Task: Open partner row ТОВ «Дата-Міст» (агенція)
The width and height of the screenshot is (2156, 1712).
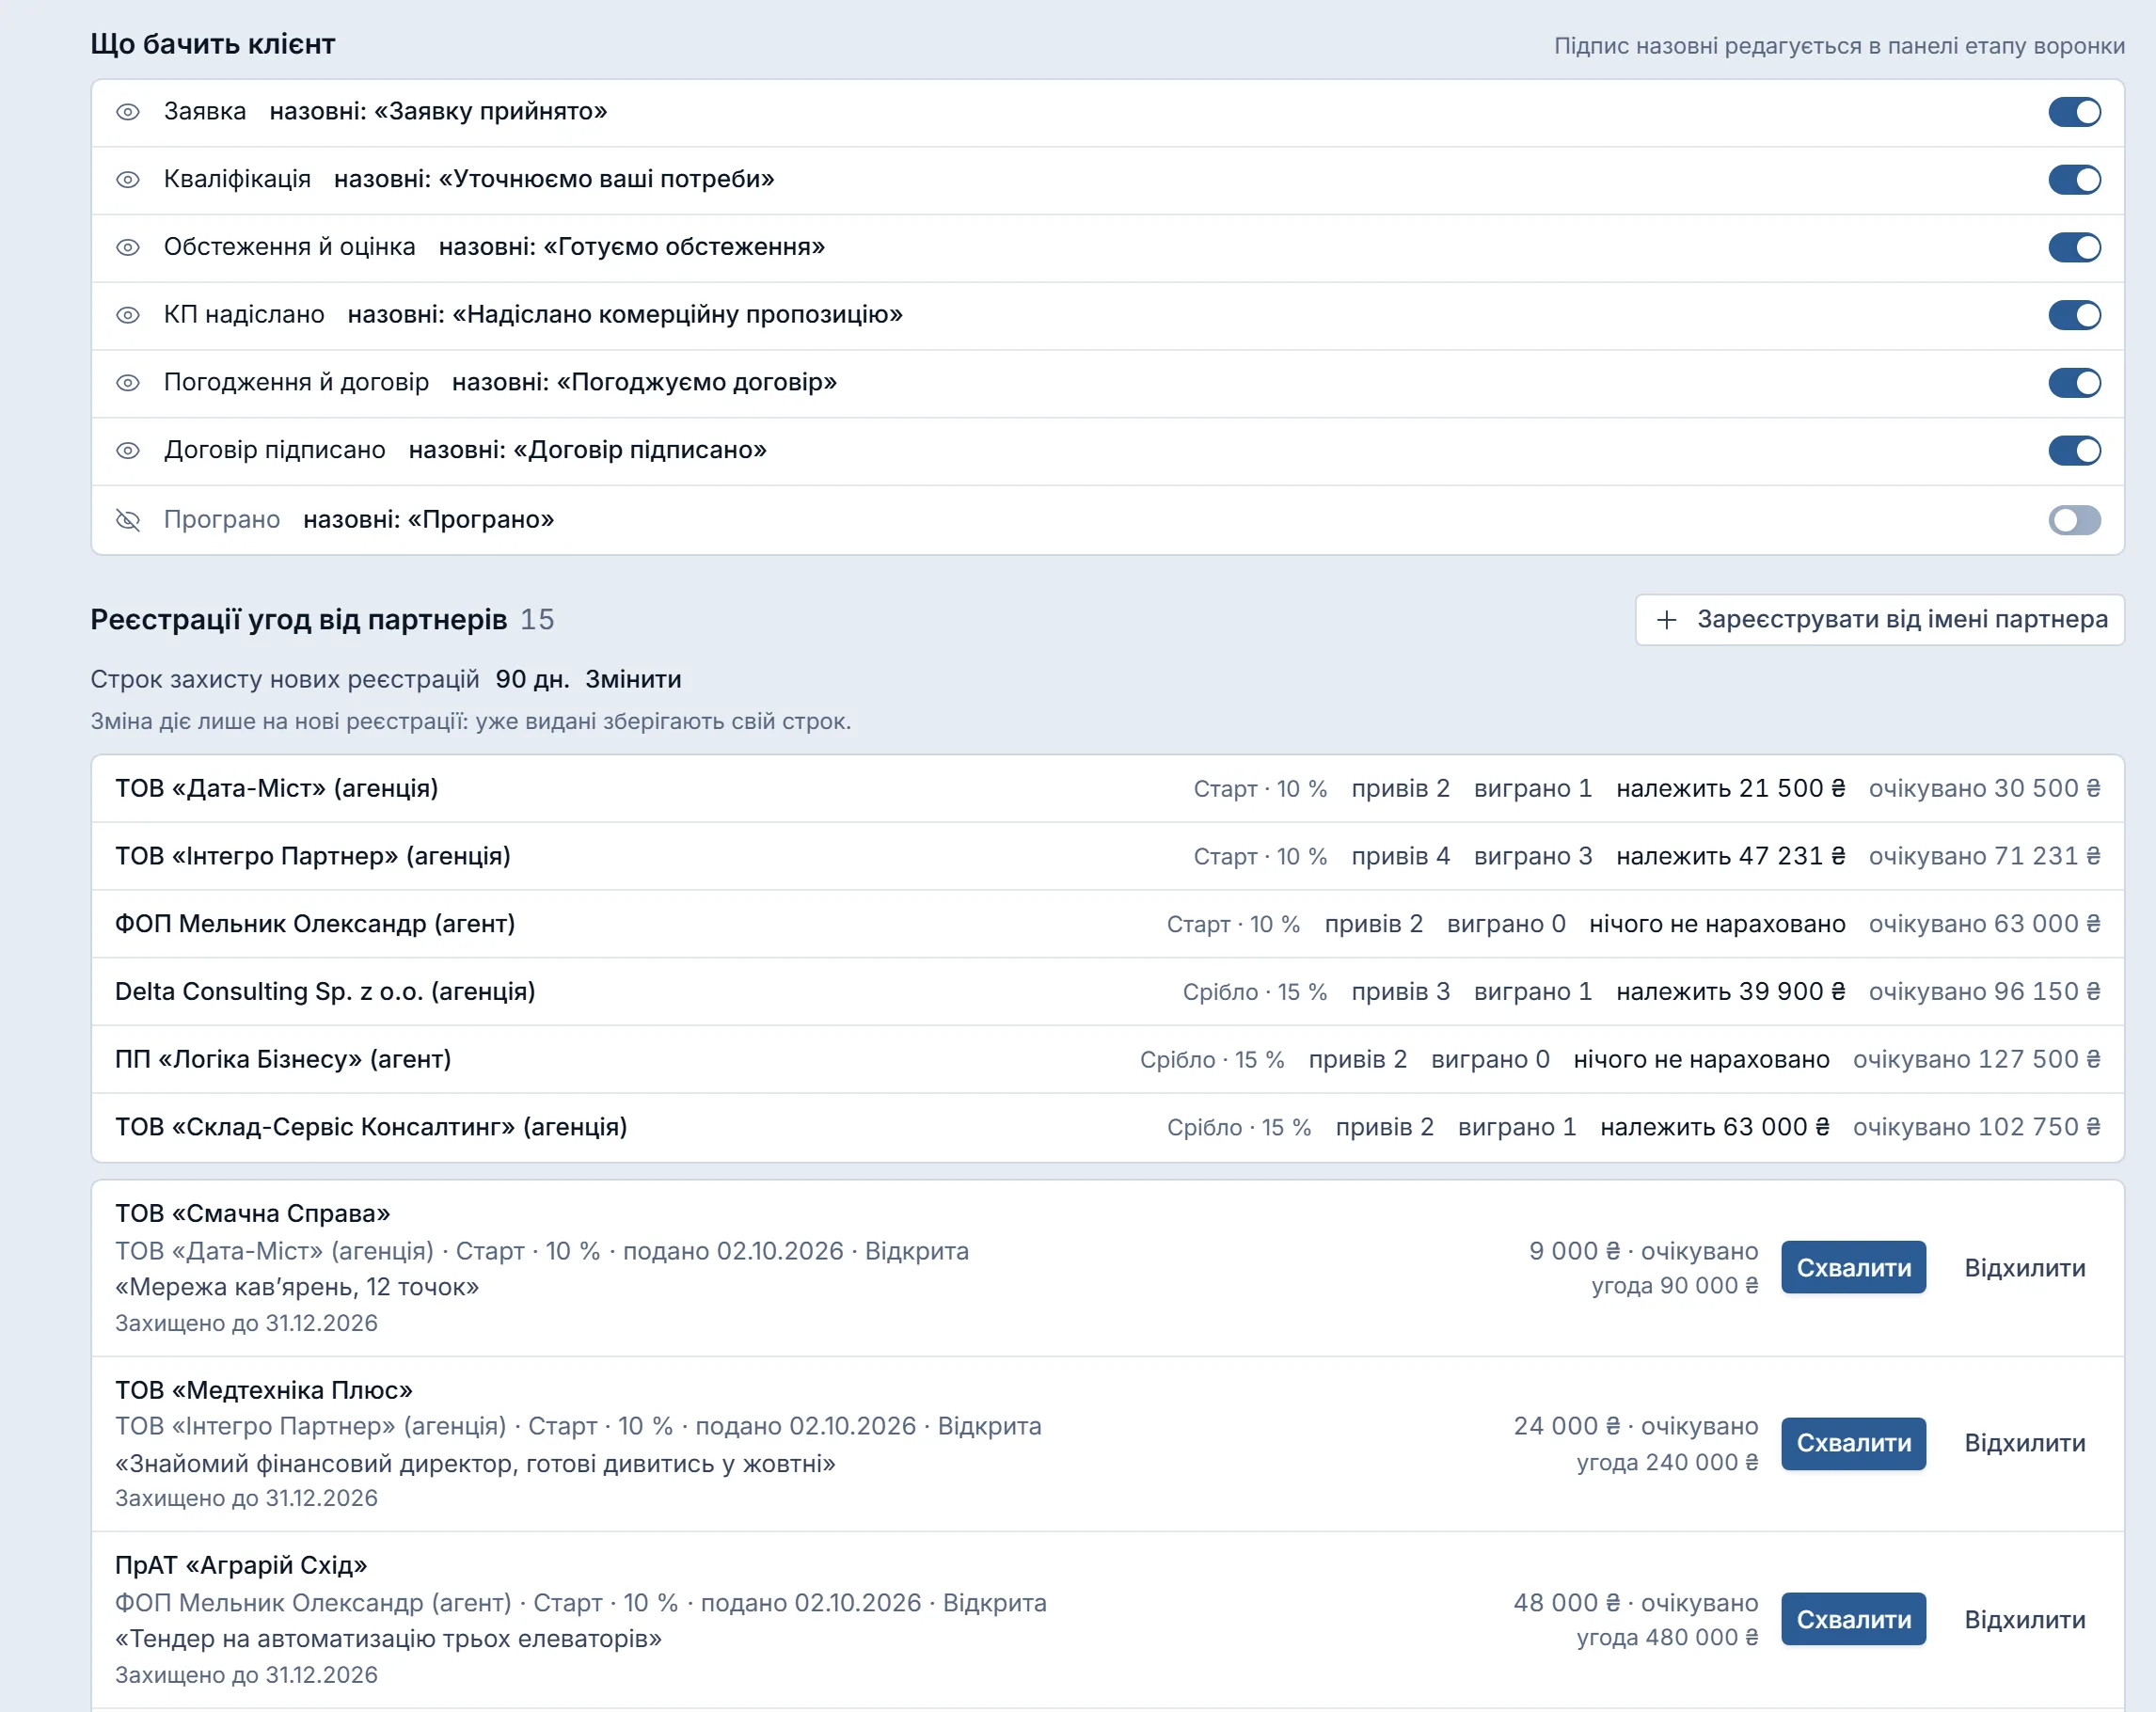Action: [x=1107, y=789]
